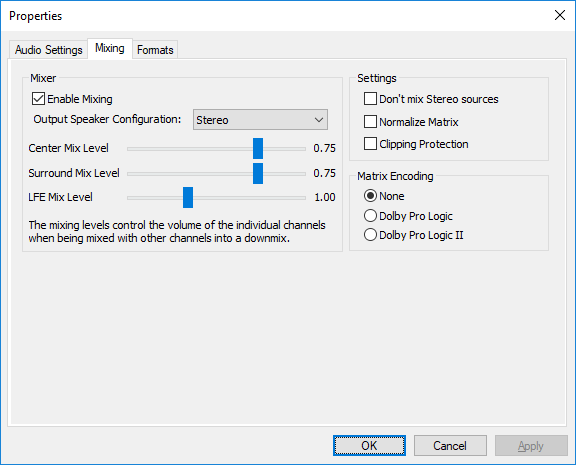
Task: Click the Stereo dropdown arrow
Action: pos(318,120)
